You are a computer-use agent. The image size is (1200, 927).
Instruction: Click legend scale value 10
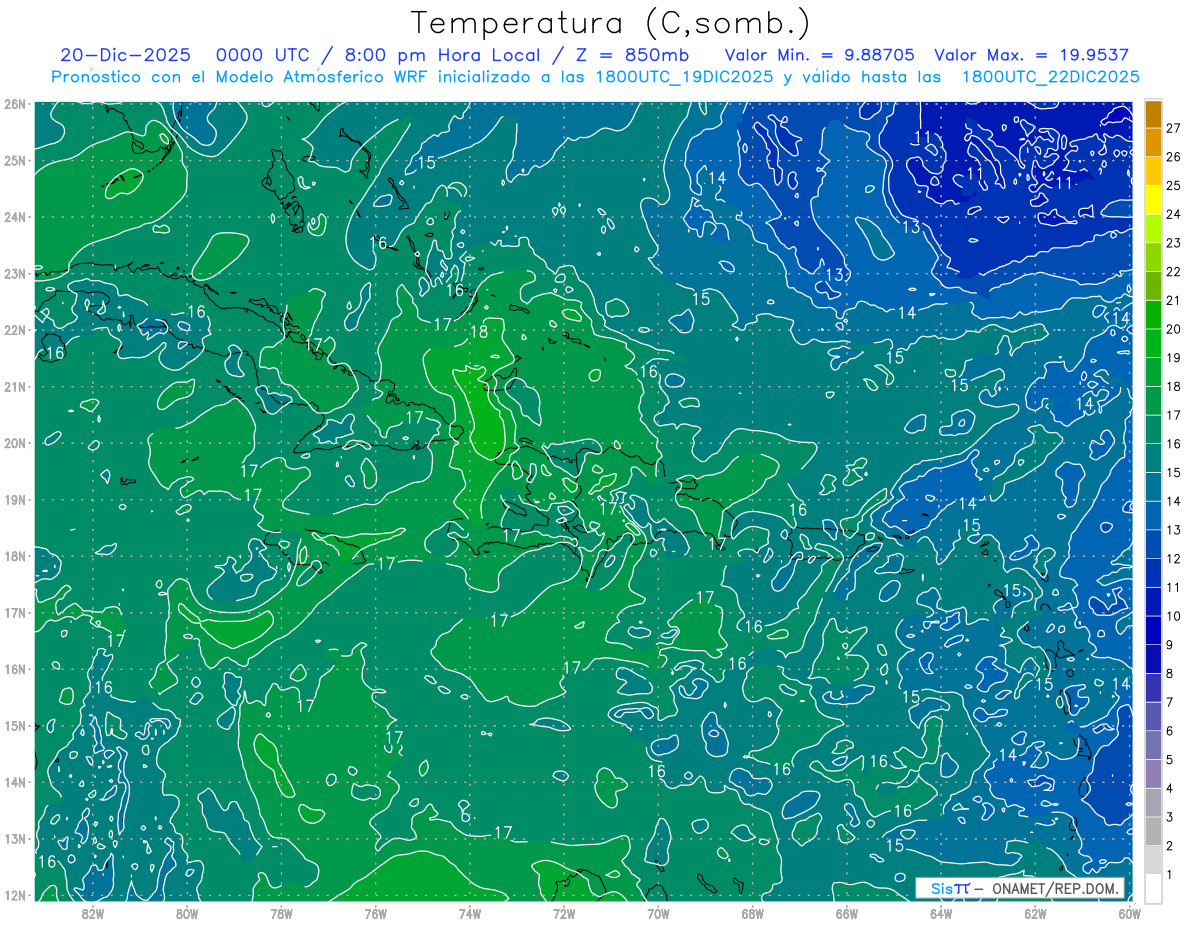(1174, 616)
